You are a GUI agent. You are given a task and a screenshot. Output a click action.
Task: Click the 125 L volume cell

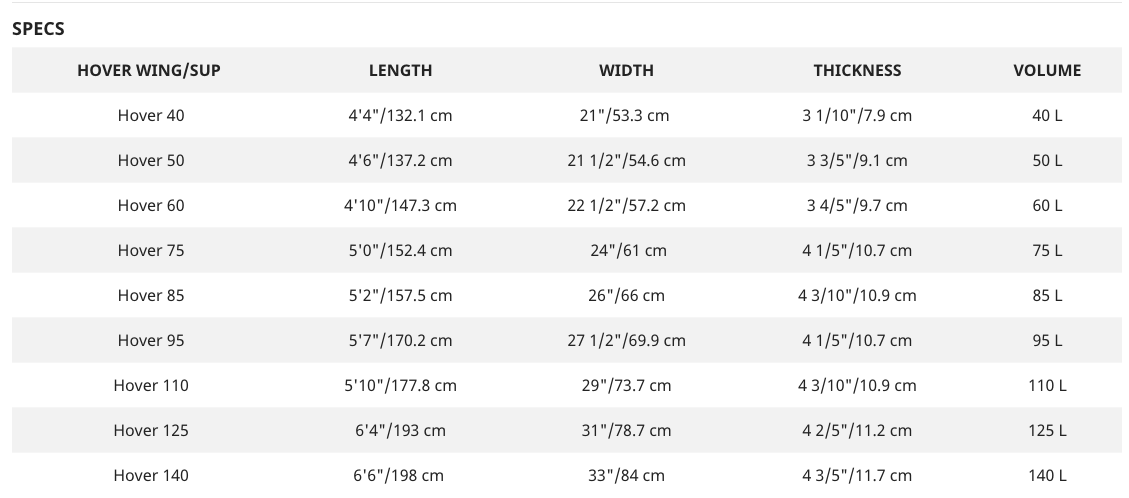[1047, 430]
